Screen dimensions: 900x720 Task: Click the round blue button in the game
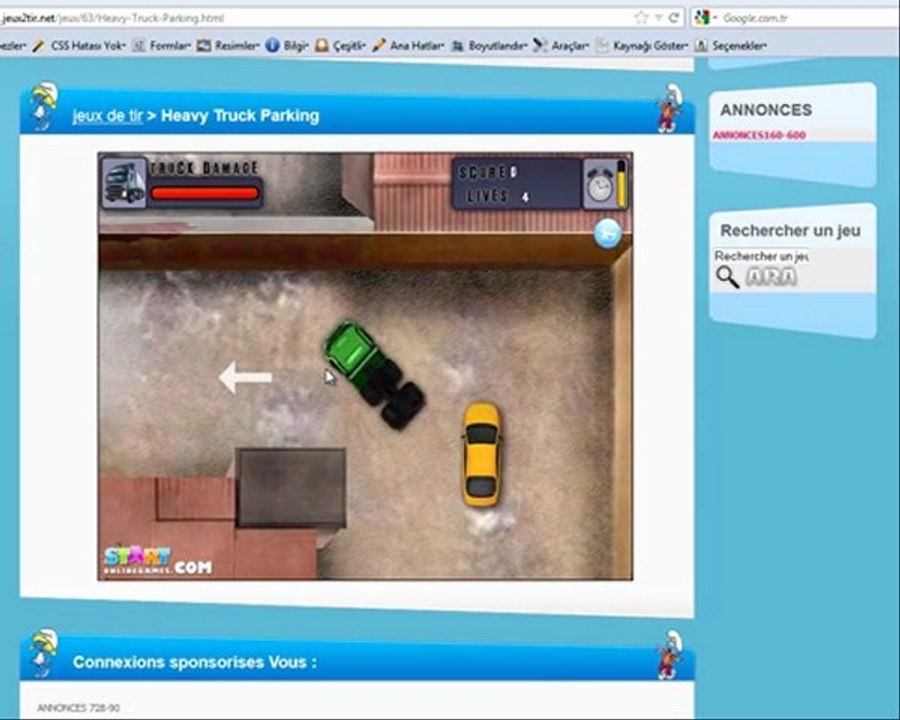[x=607, y=234]
